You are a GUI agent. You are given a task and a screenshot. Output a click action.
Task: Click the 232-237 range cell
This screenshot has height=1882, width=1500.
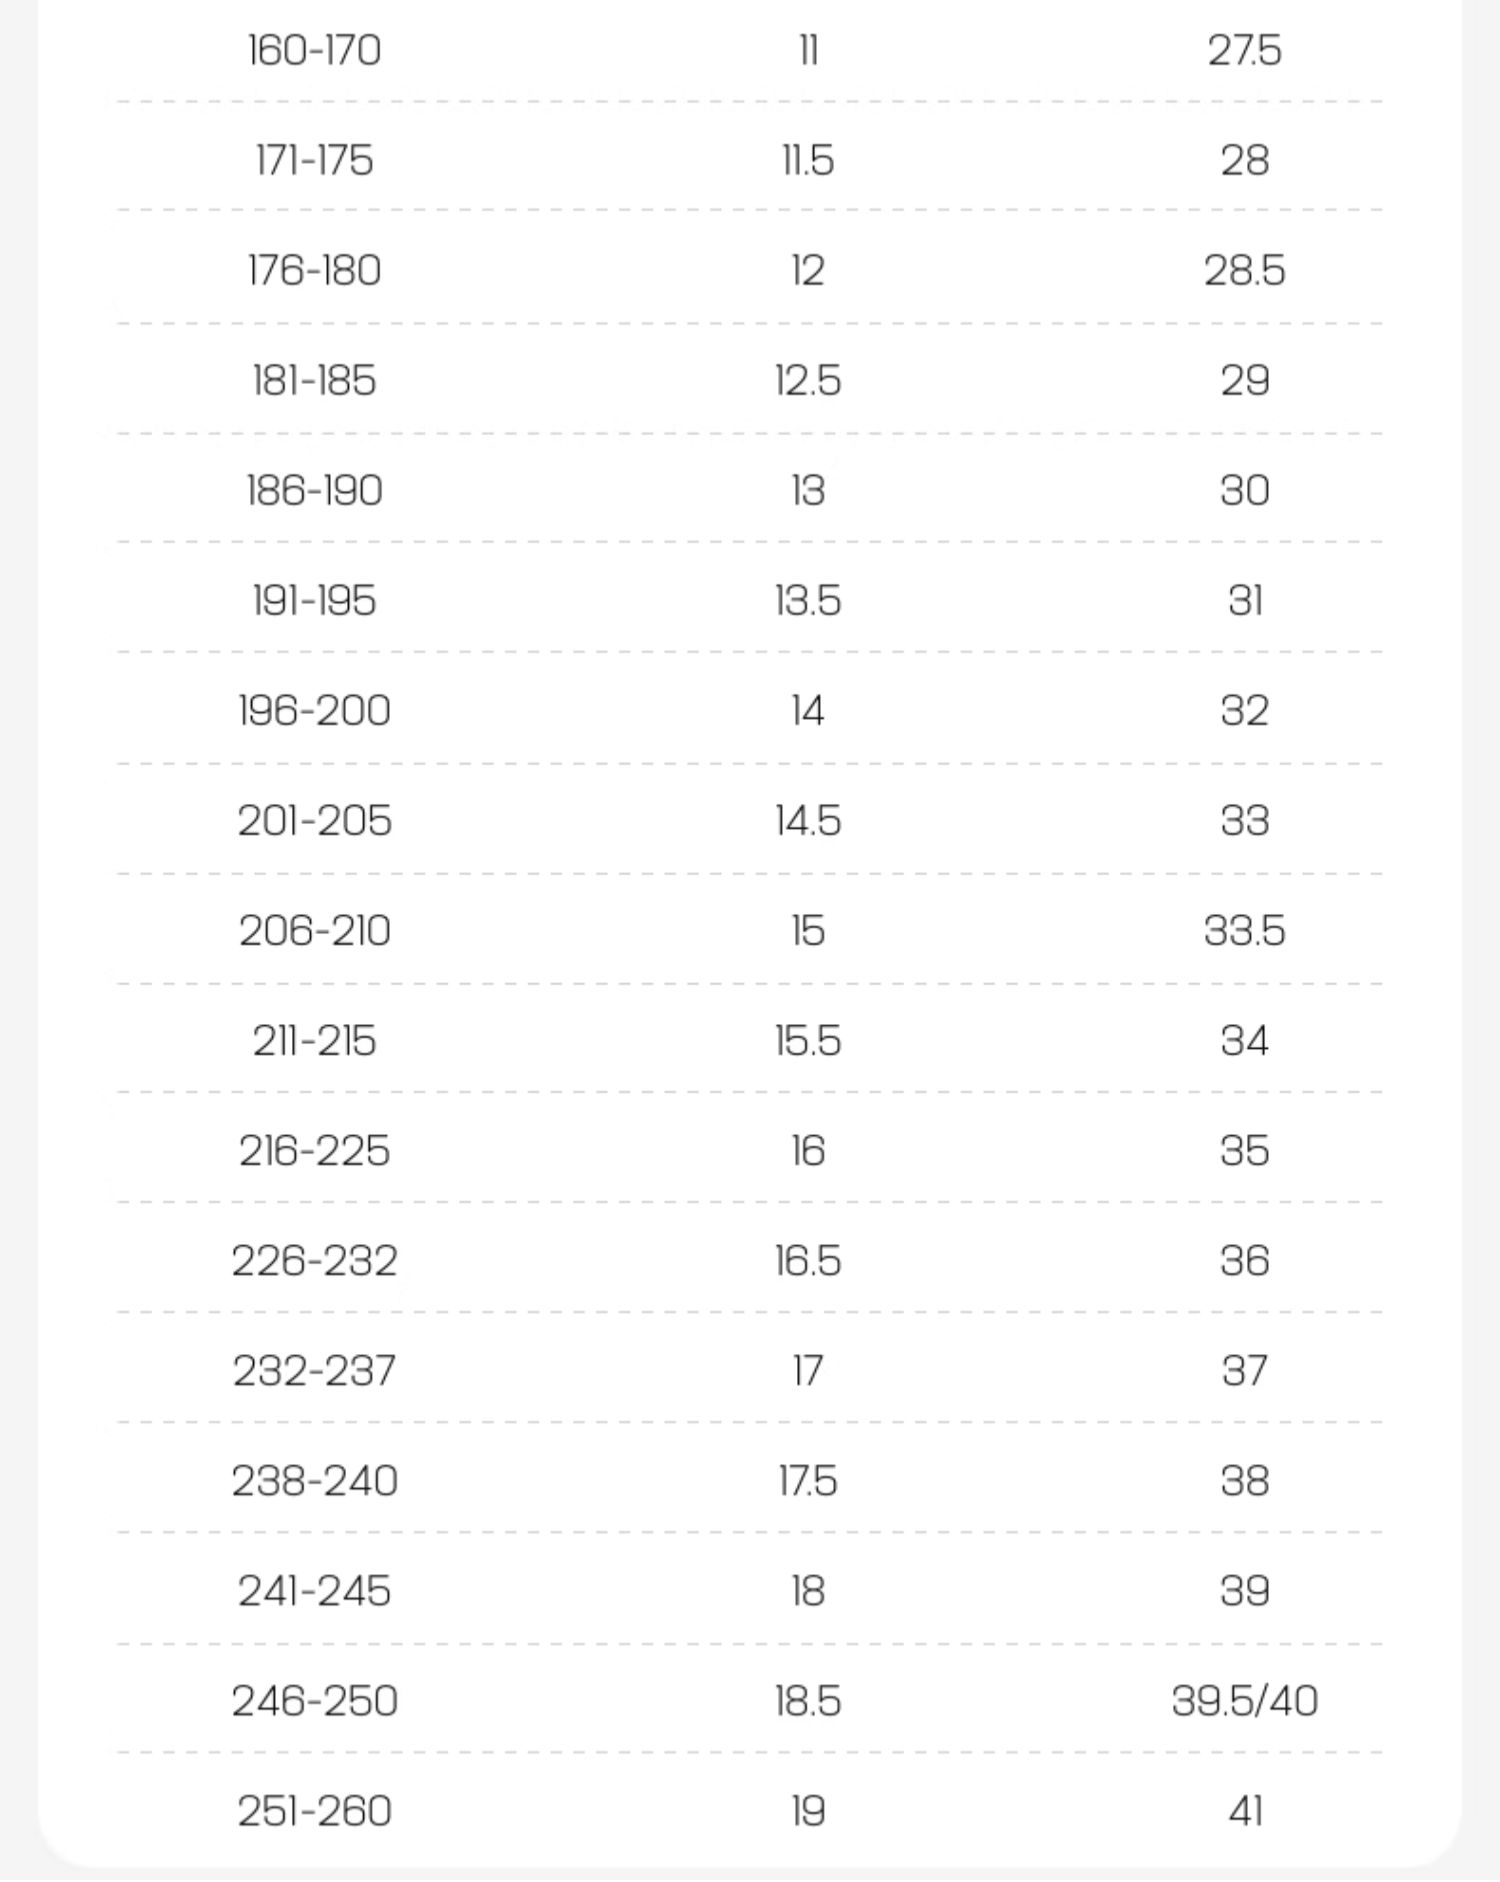click(x=314, y=1371)
